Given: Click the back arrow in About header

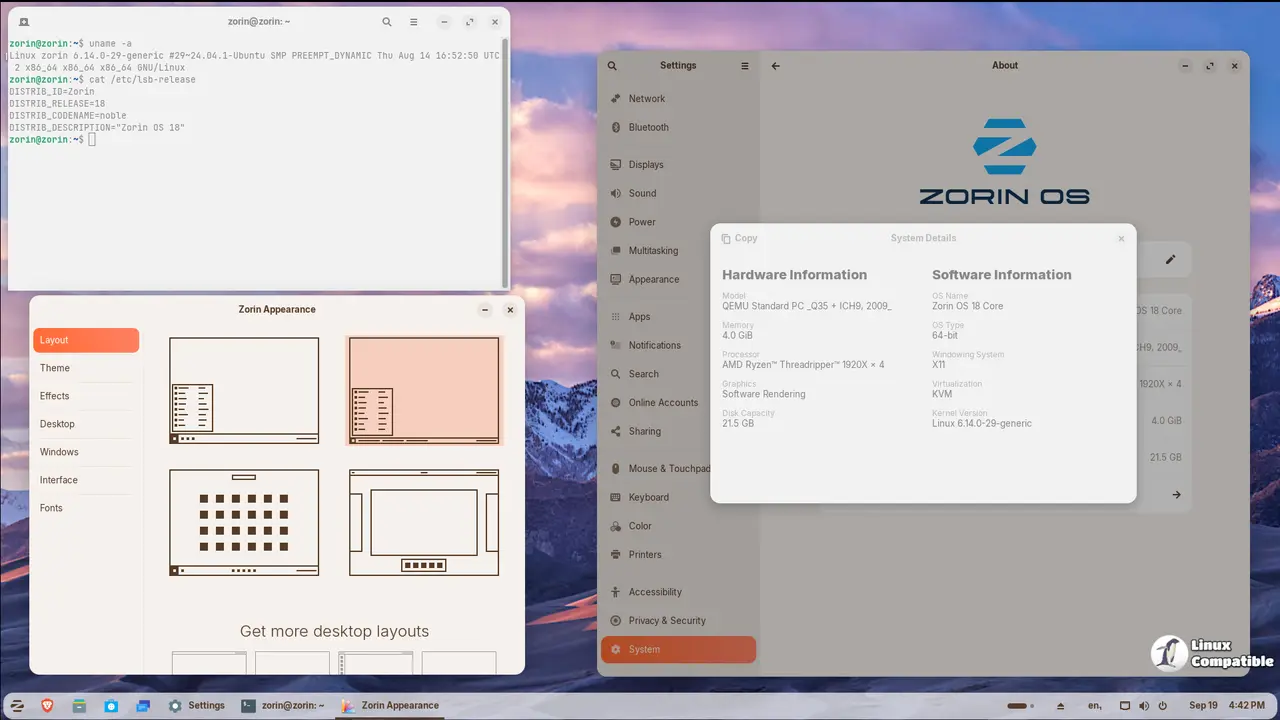Looking at the screenshot, I should click(x=775, y=66).
